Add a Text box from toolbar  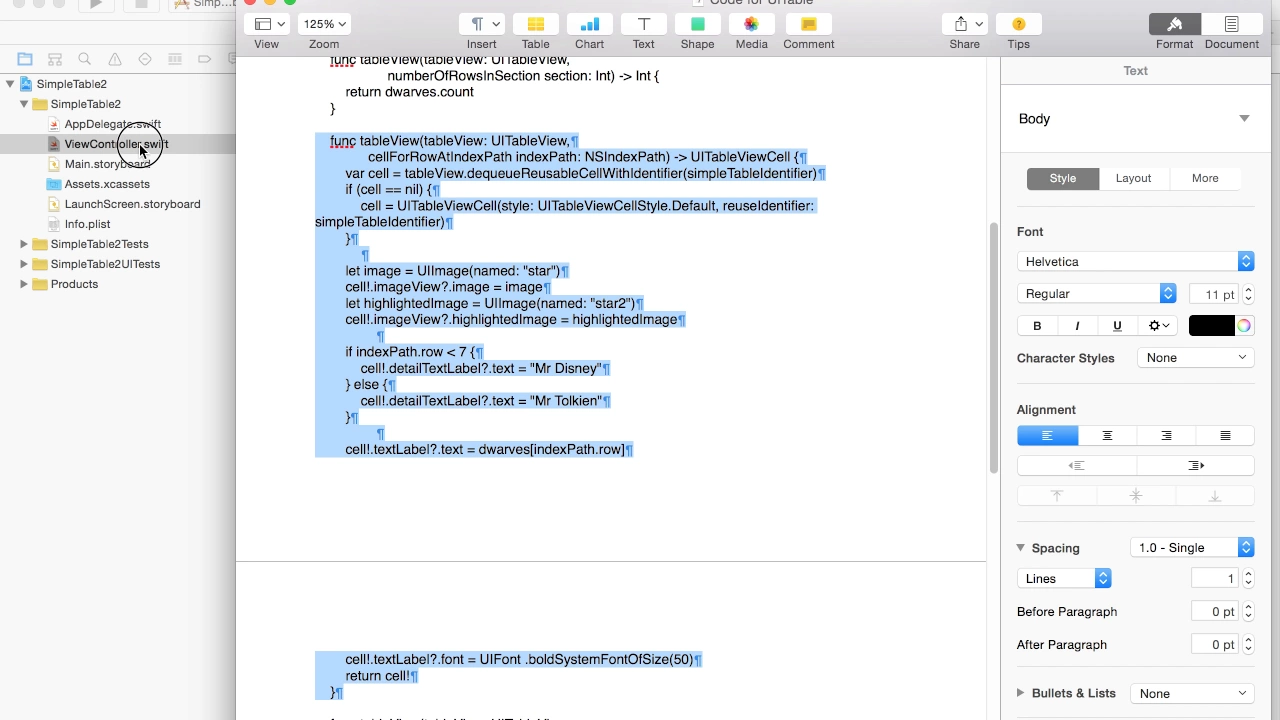(644, 24)
